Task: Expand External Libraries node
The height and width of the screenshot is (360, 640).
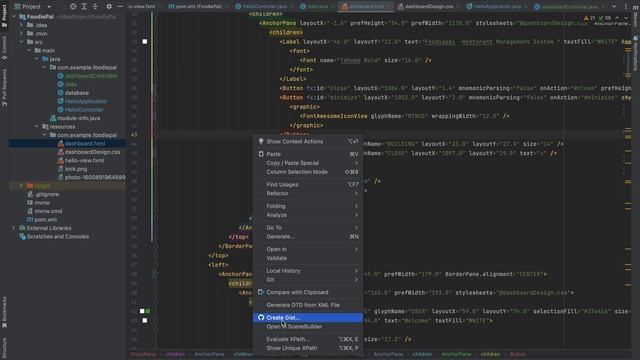Action: pyautogui.click(x=14, y=228)
